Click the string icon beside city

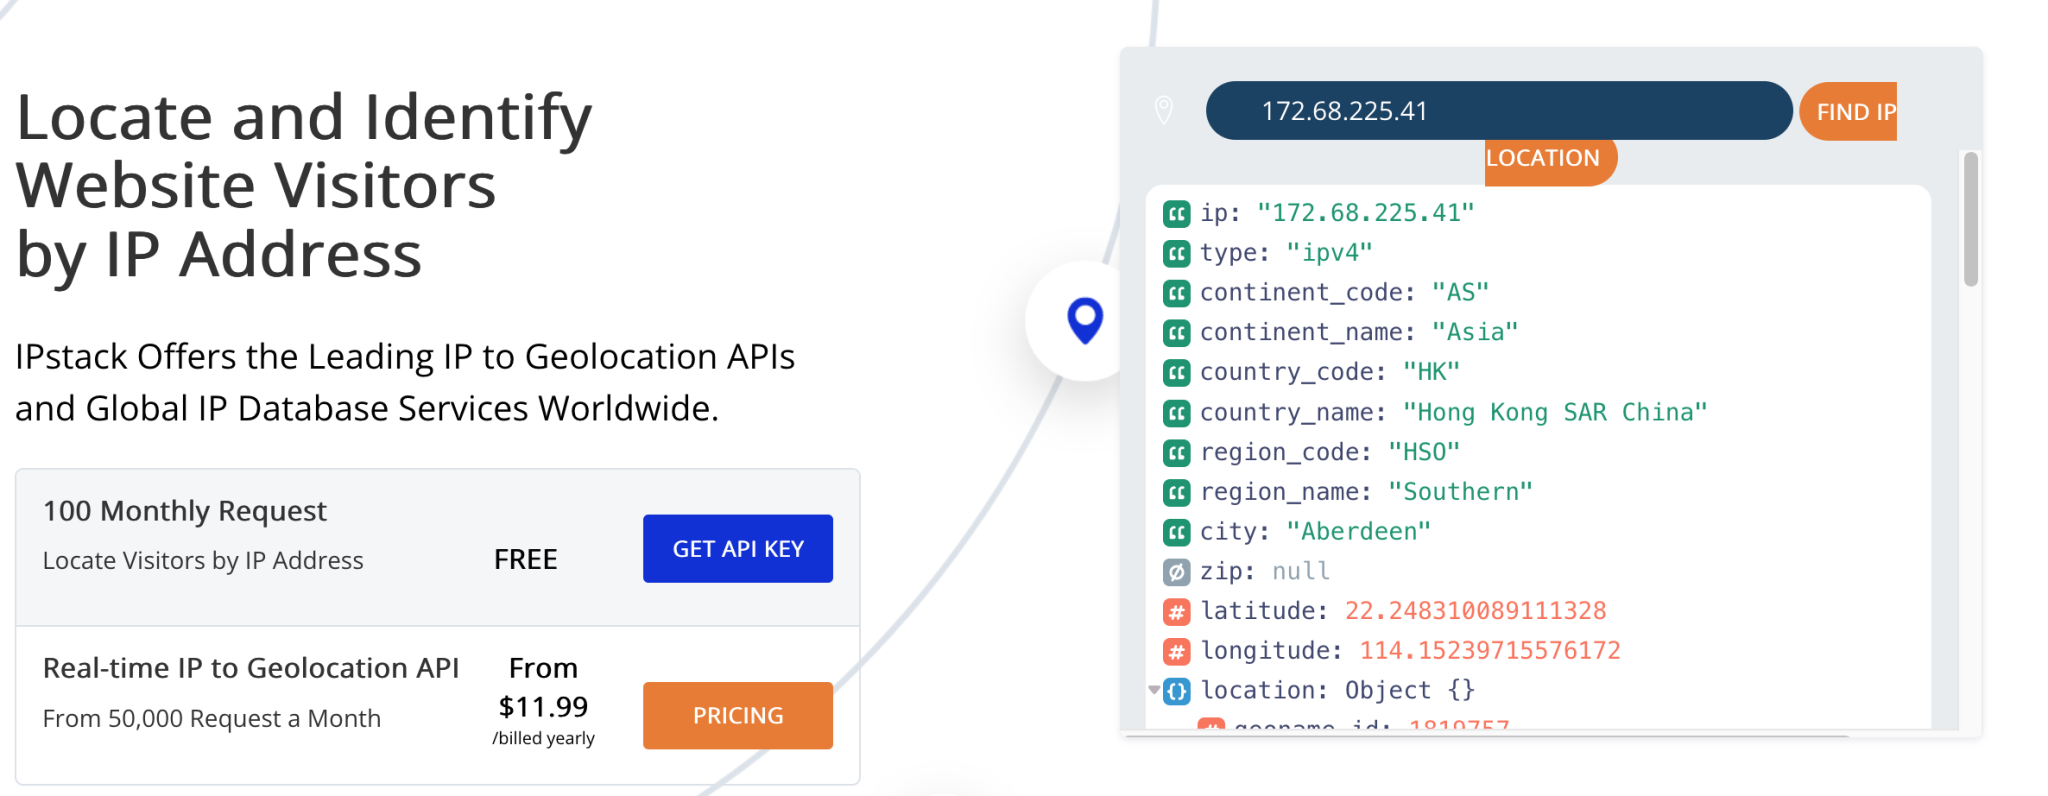coord(1177,532)
